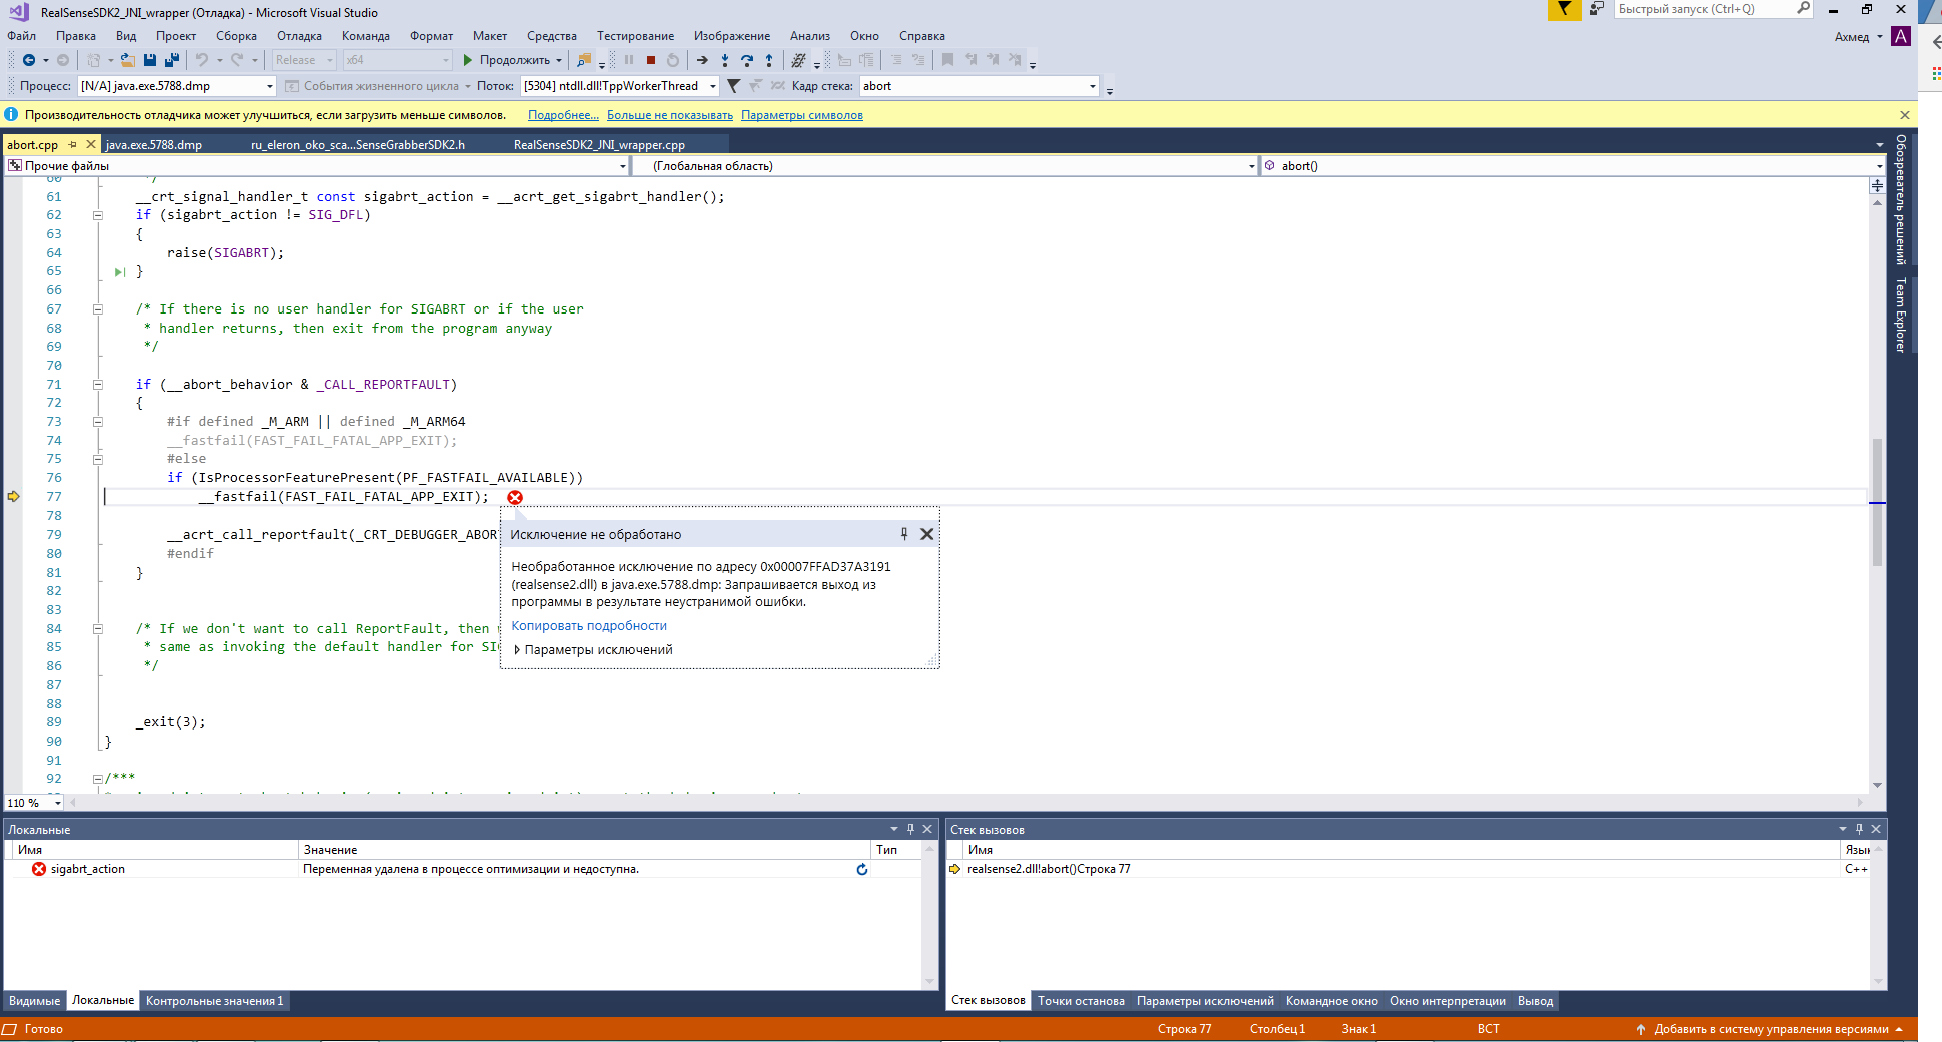
Task: Pause execution with Break All icon
Action: 628,60
